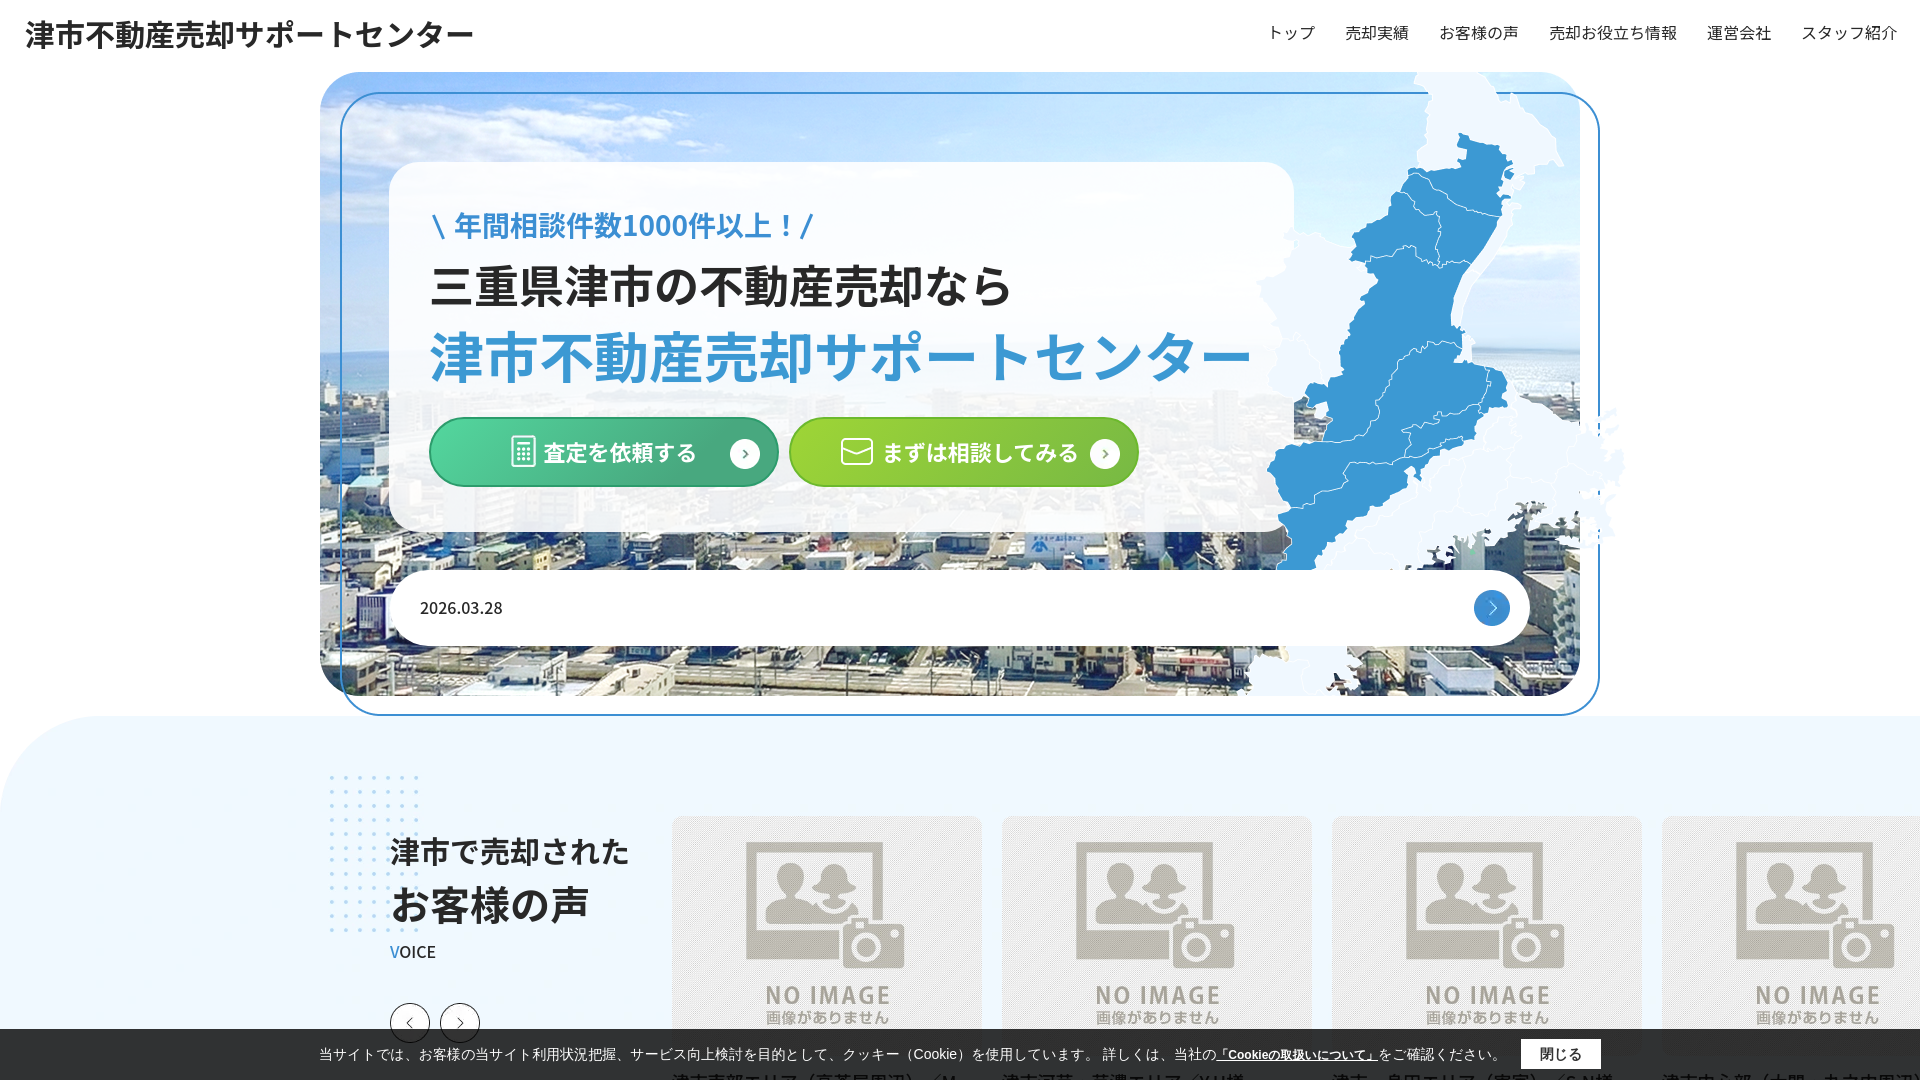Click the news date 2026.03.28

point(461,608)
